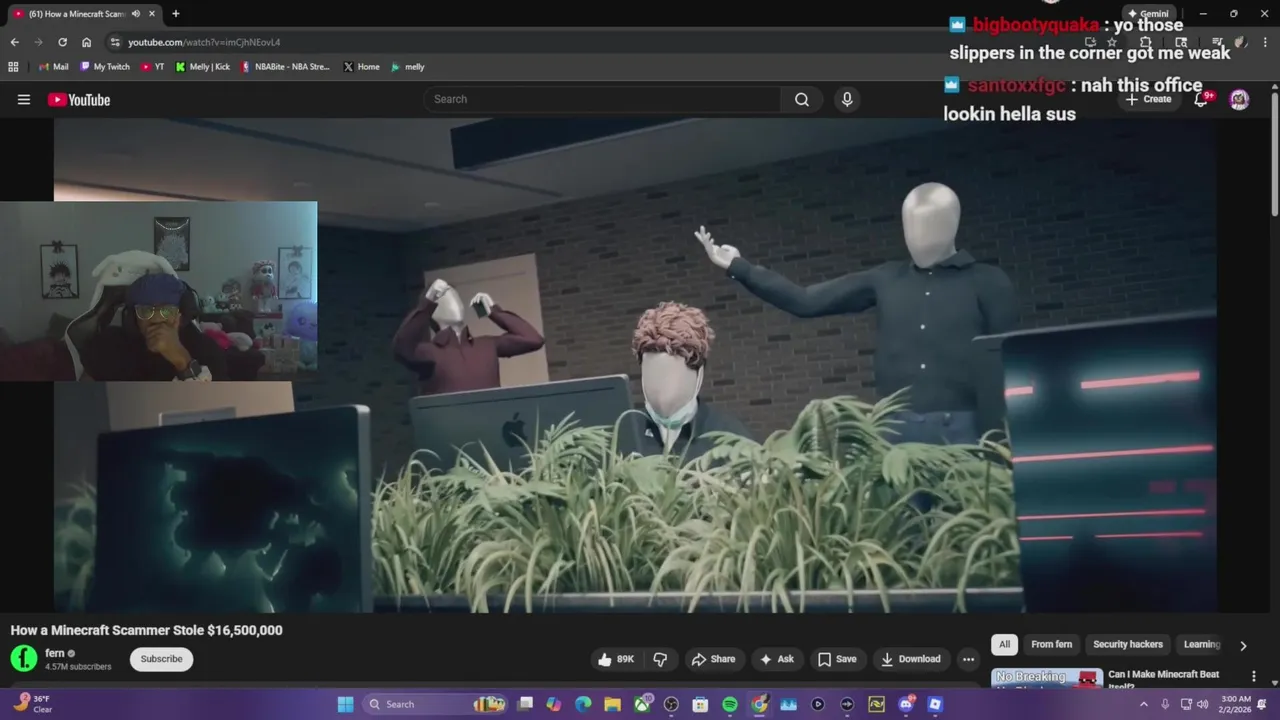View site information in address bar
The width and height of the screenshot is (1280, 720).
click(x=115, y=42)
